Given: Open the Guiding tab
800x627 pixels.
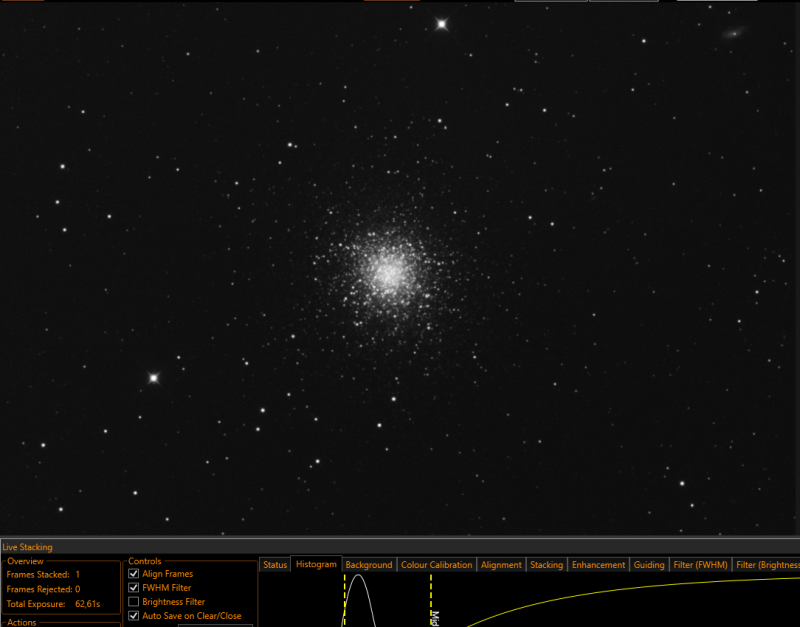Looking at the screenshot, I should pos(649,565).
